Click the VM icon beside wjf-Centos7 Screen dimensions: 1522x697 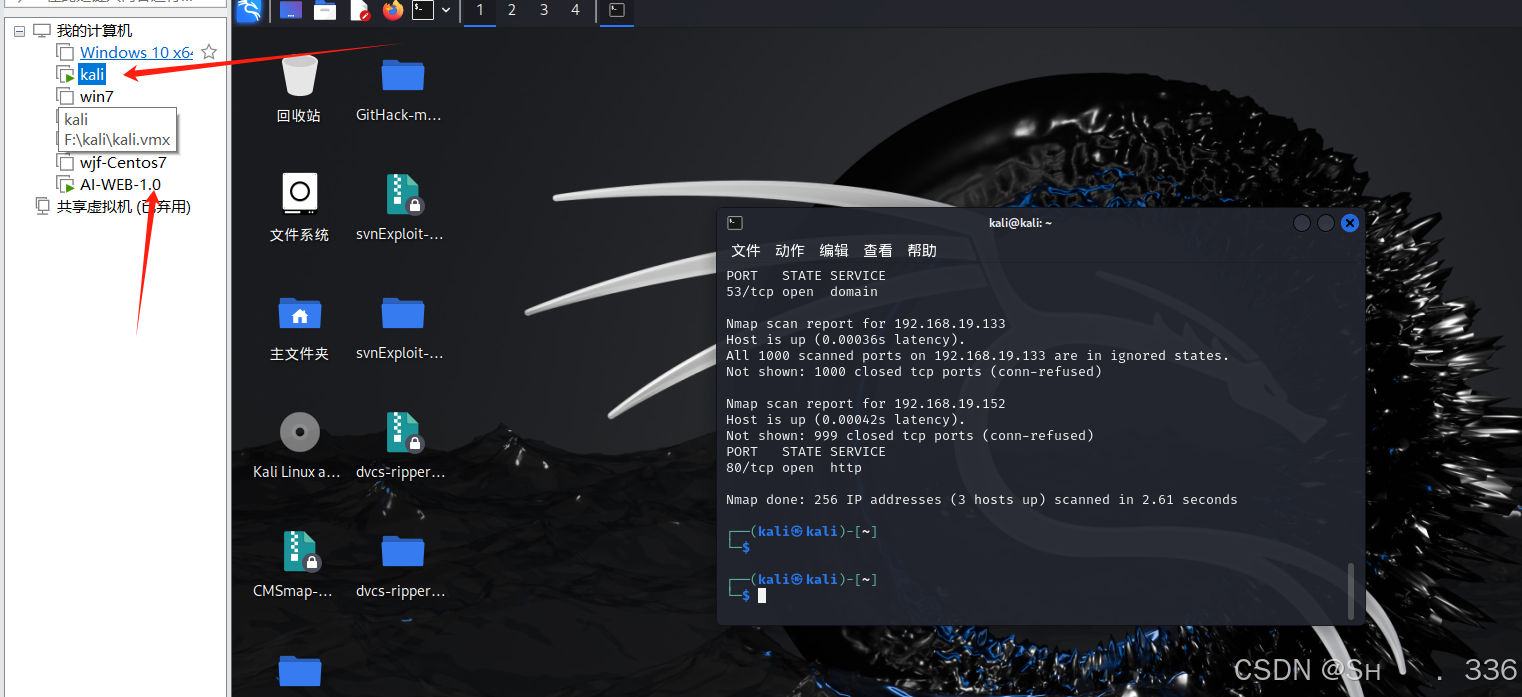65,163
